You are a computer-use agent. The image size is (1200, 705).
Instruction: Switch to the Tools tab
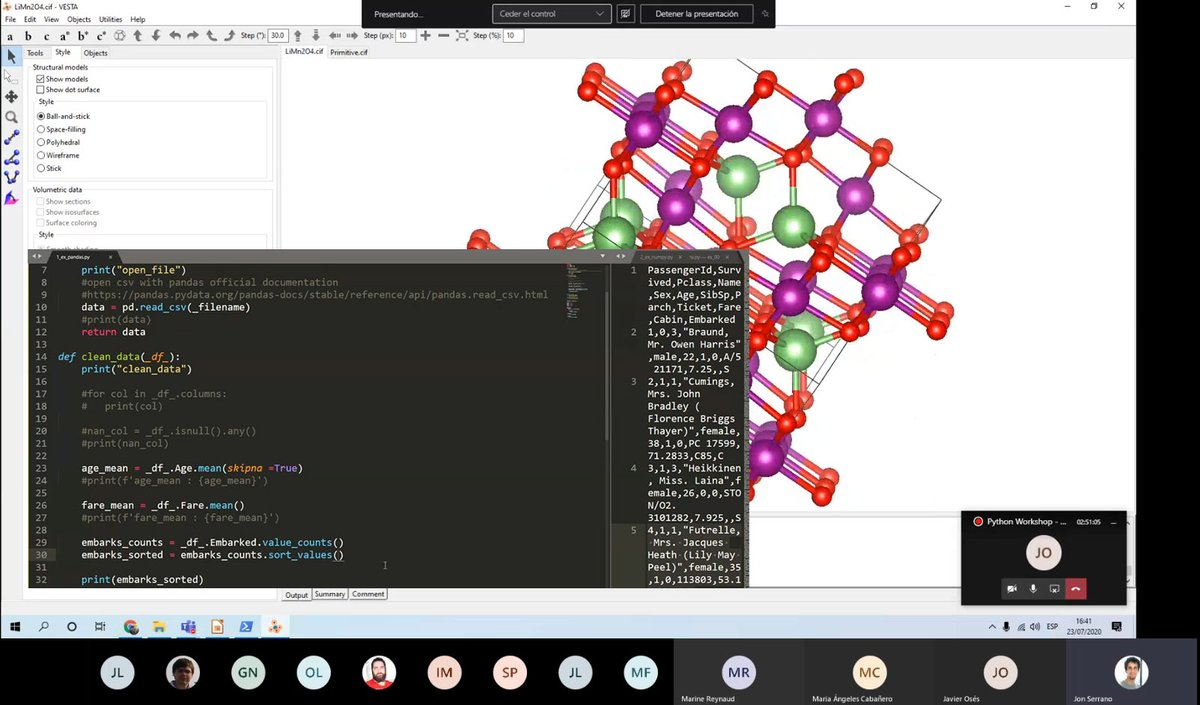click(35, 53)
